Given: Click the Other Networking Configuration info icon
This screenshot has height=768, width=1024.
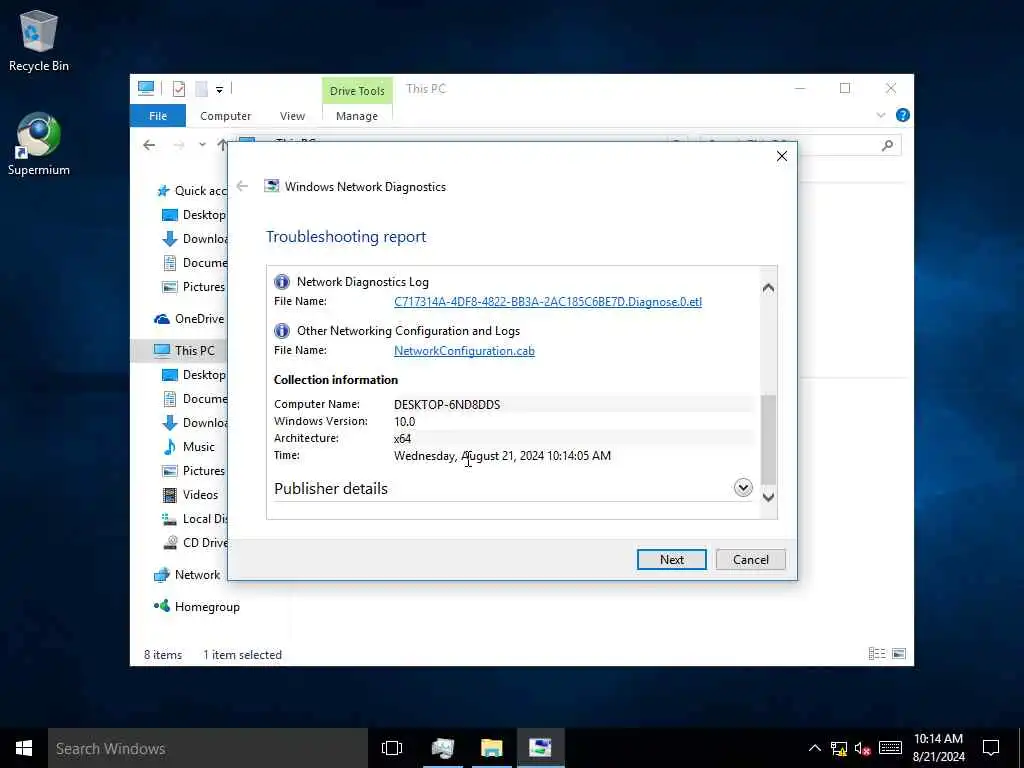Looking at the screenshot, I should click(281, 330).
